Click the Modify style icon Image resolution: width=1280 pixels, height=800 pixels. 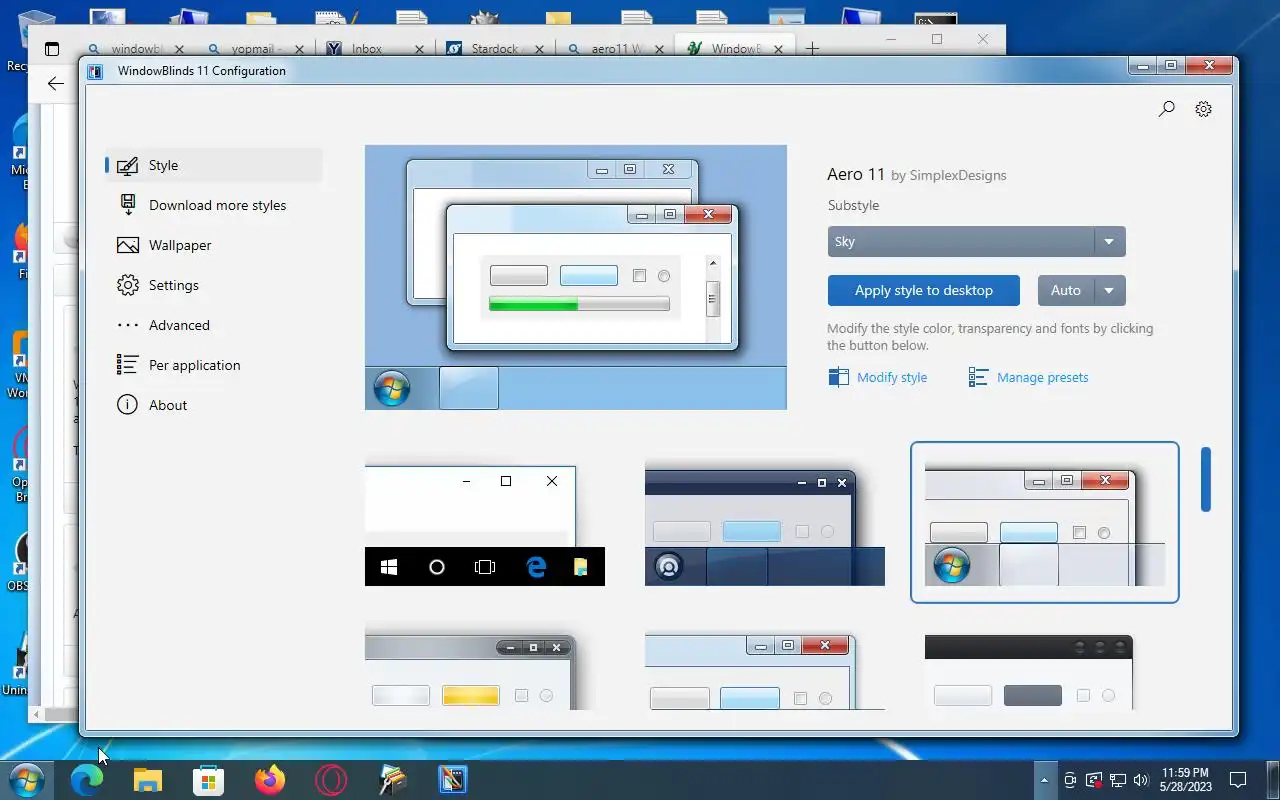click(x=838, y=377)
